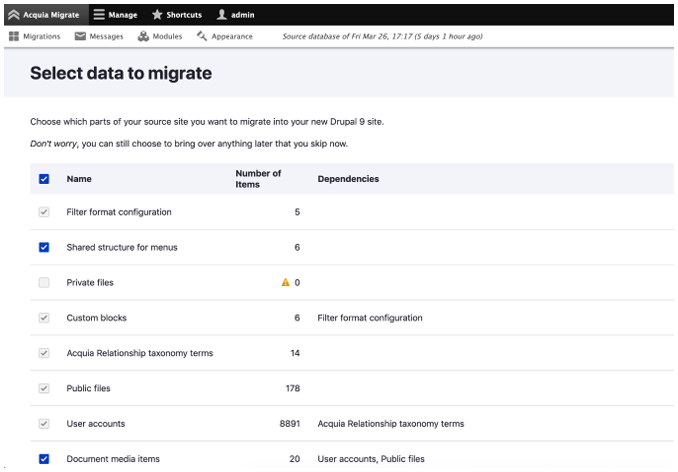Uncheck Shared structure for menus checkbox
Screen dimensions: 678x472
pyautogui.click(x=43, y=247)
